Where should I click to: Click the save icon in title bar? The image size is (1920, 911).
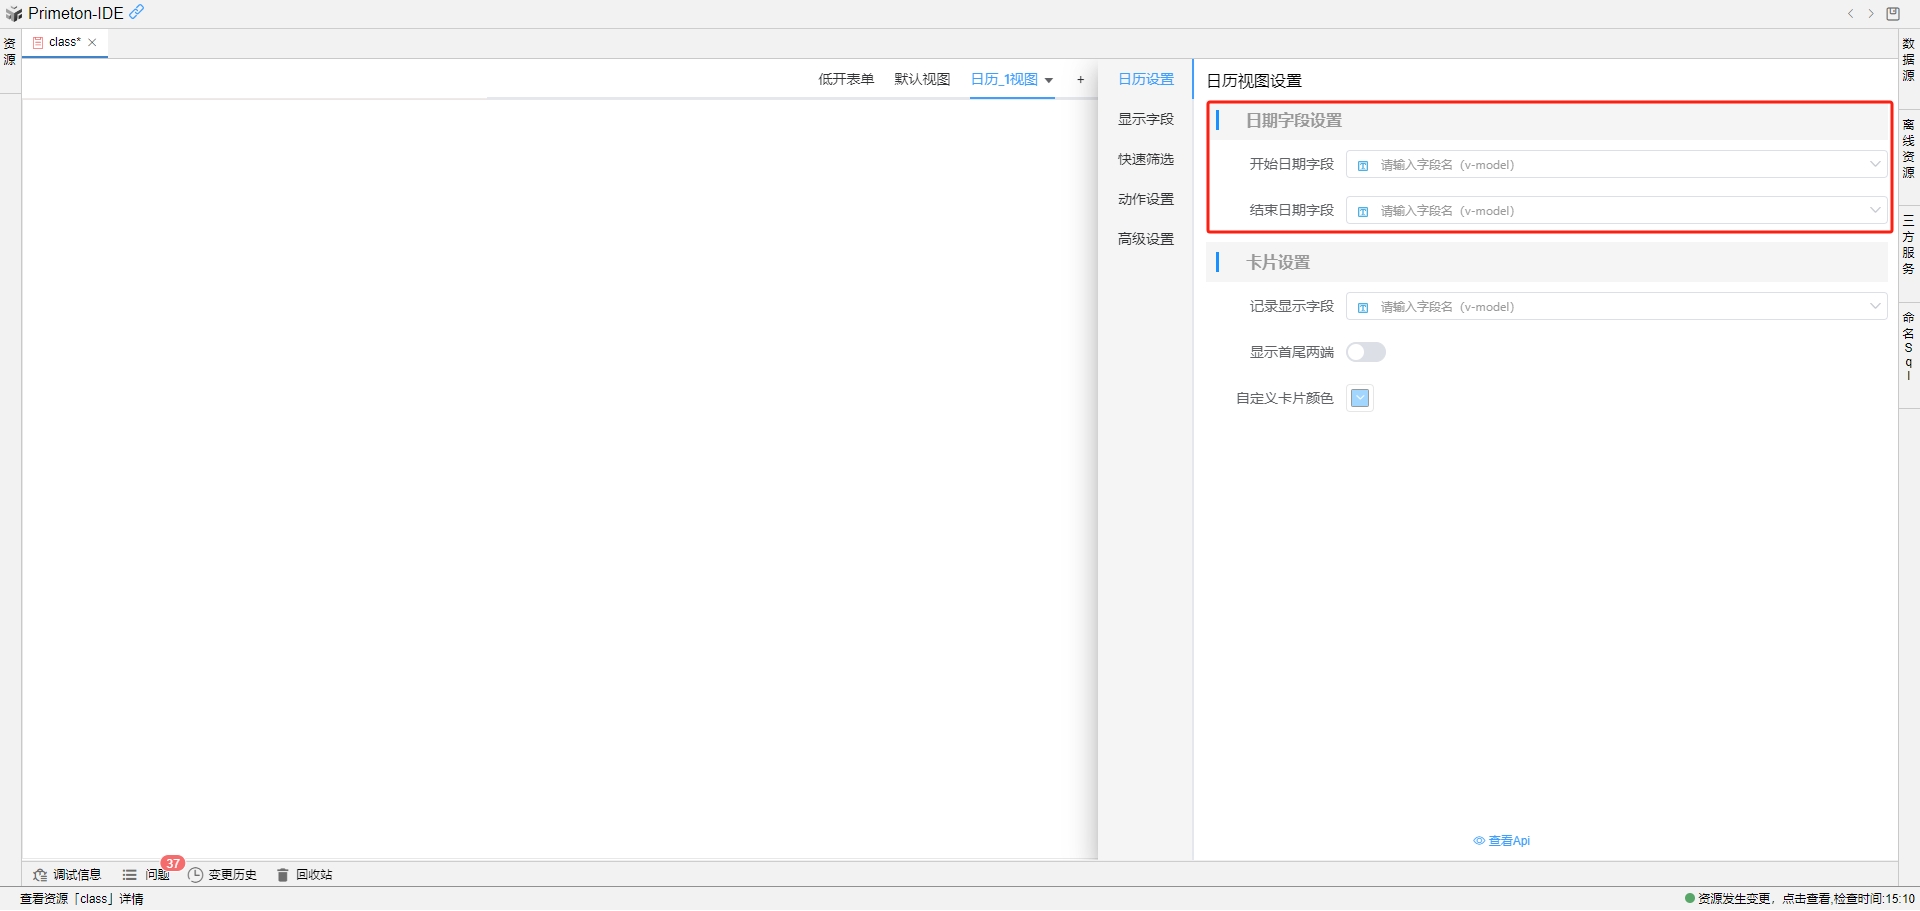tap(1893, 14)
